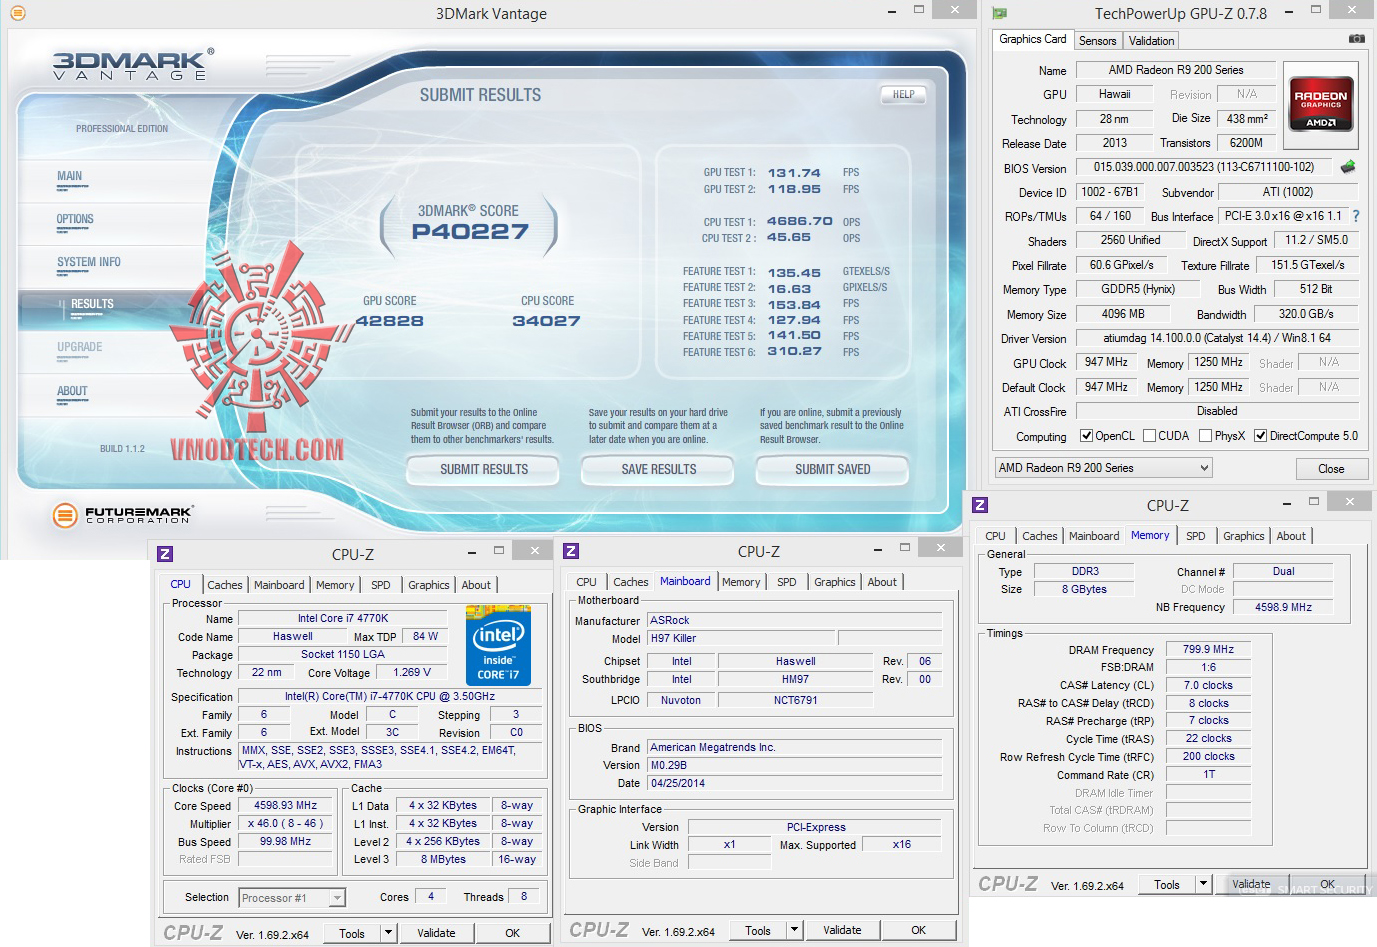Viewport: 1377px width, 947px height.
Task: Click the 3DMark Vantage title bar icon
Action: pyautogui.click(x=17, y=13)
